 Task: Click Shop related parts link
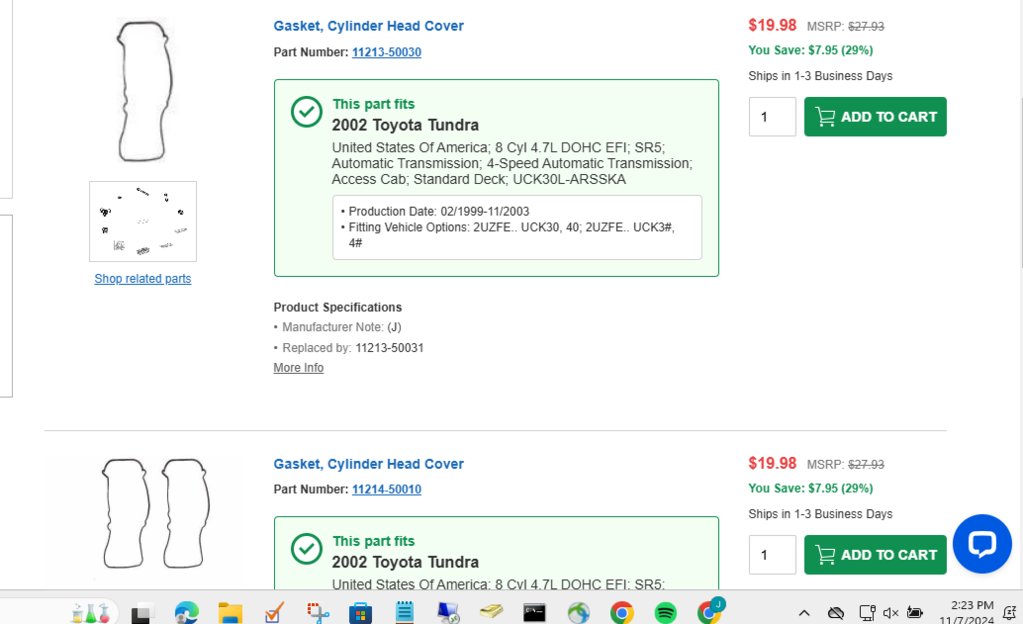point(143,279)
